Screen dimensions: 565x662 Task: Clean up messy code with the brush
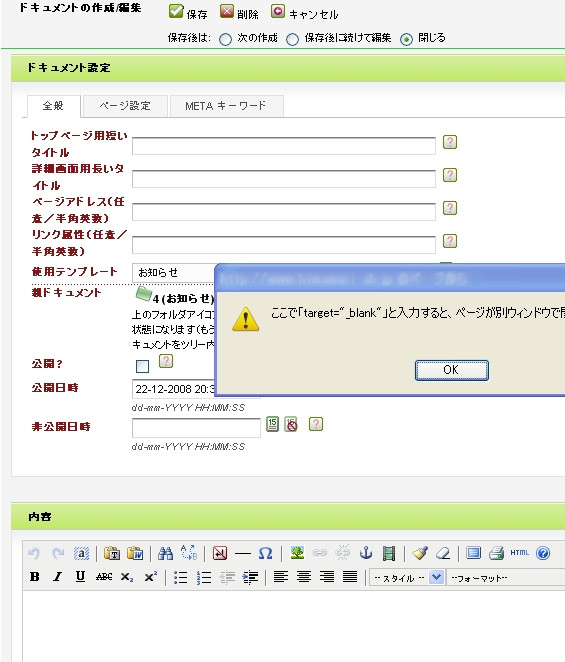click(420, 553)
